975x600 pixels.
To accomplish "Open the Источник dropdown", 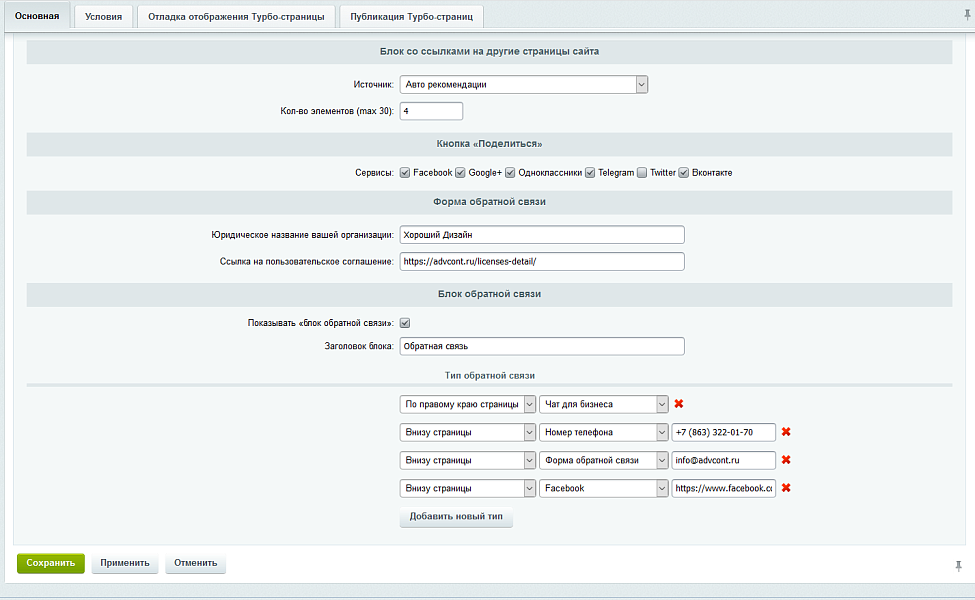I will 524,85.
